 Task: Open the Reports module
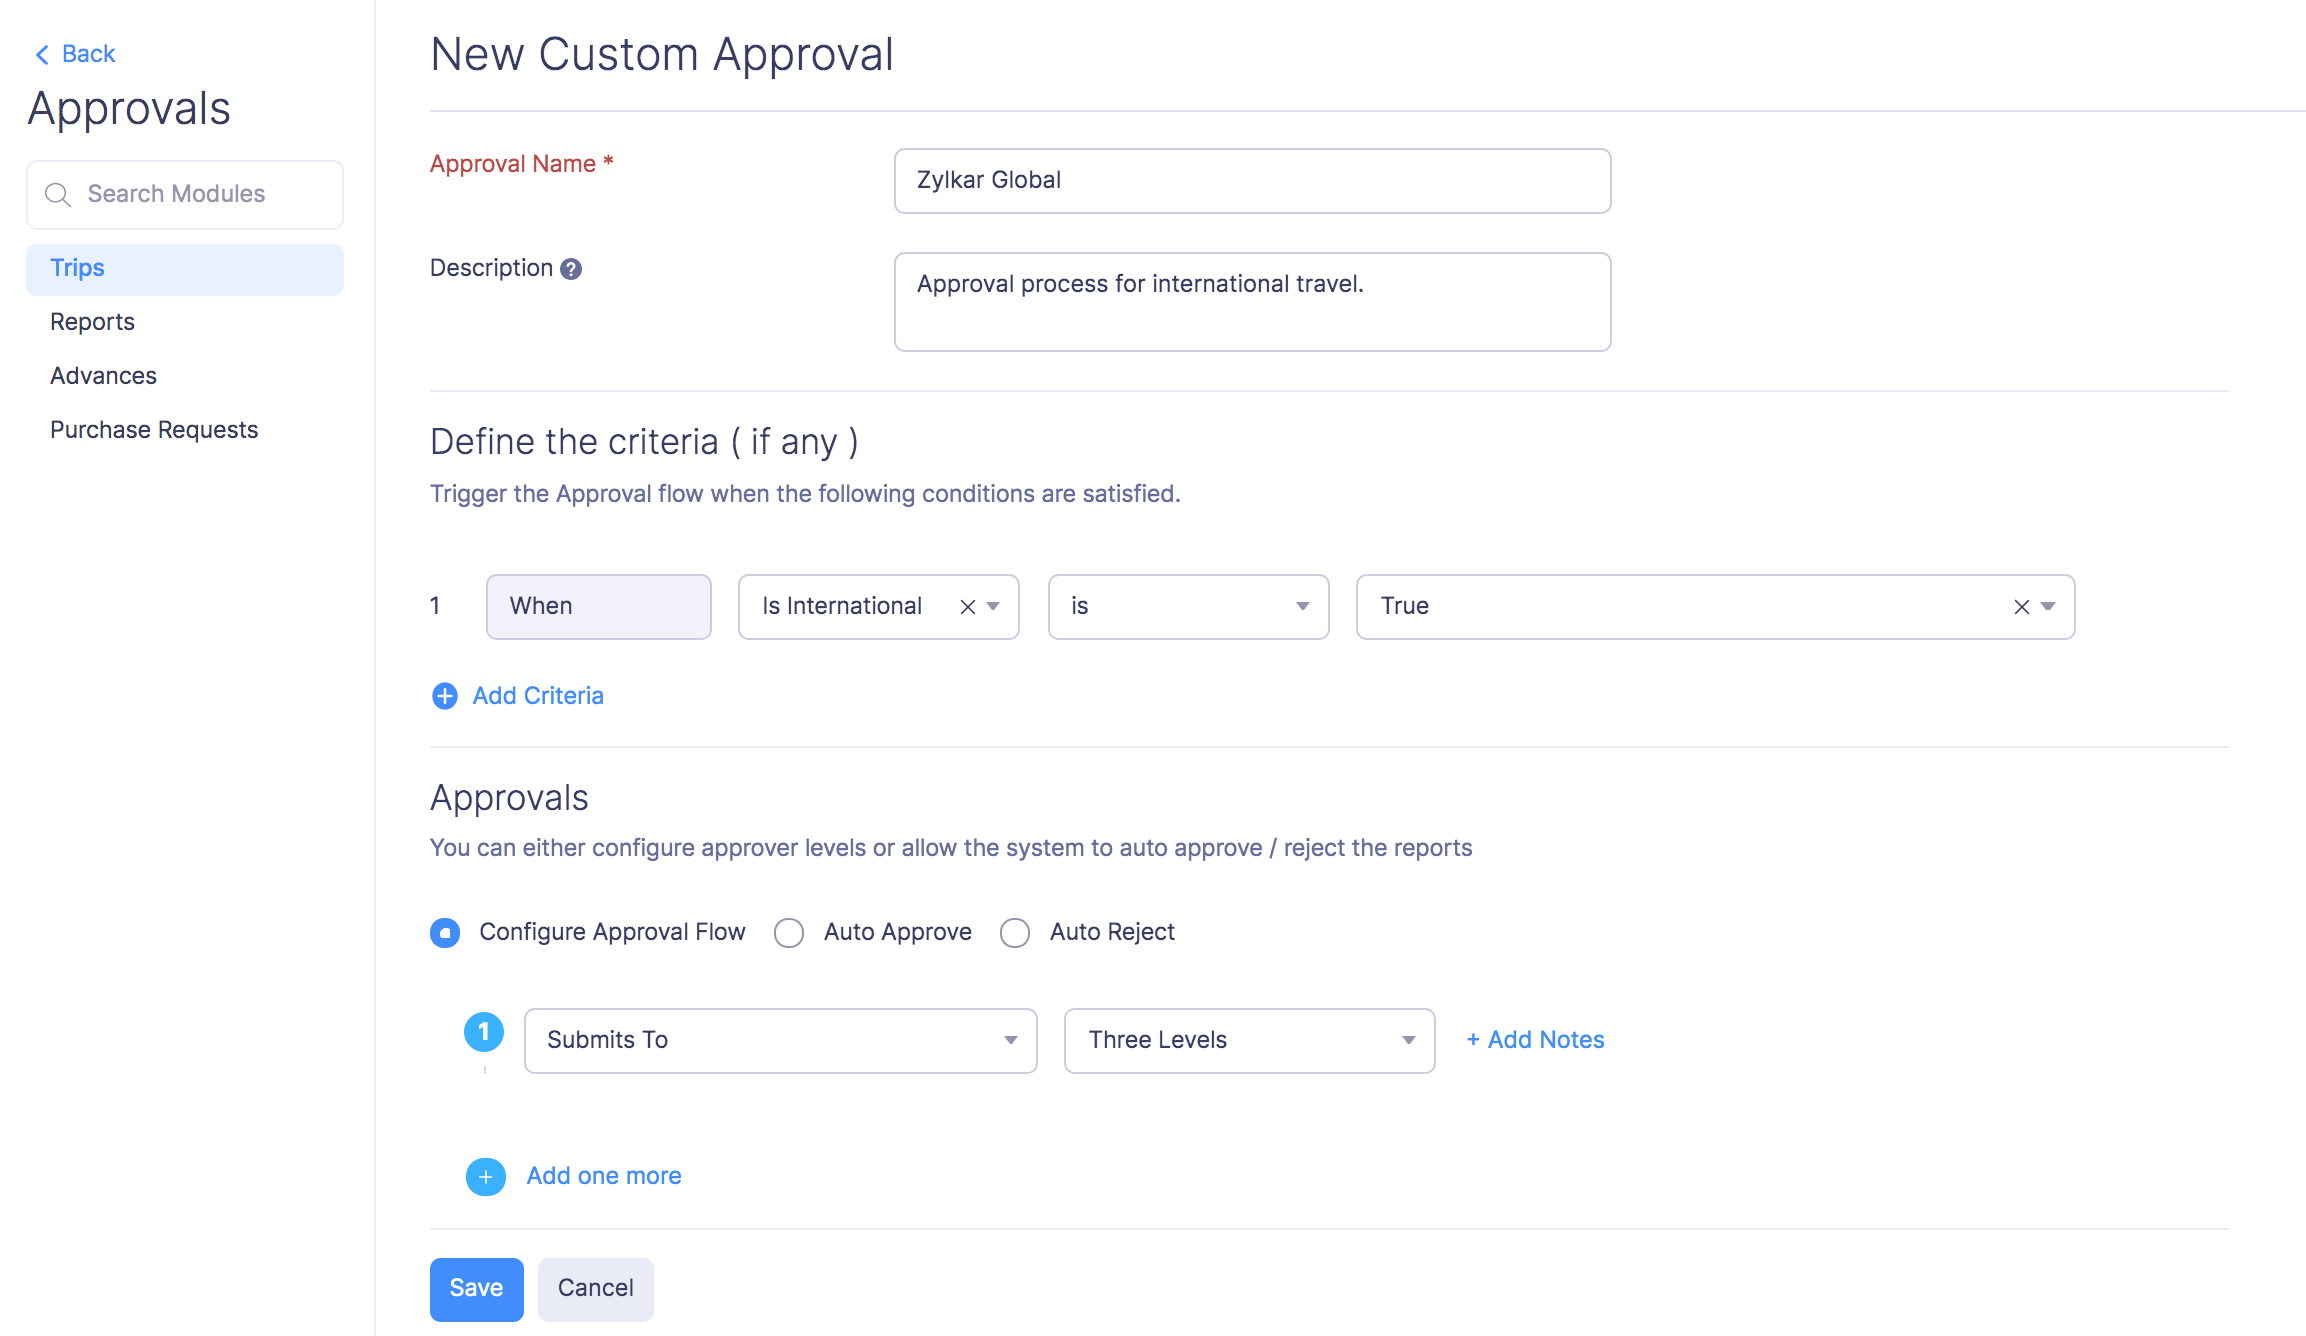click(x=92, y=322)
